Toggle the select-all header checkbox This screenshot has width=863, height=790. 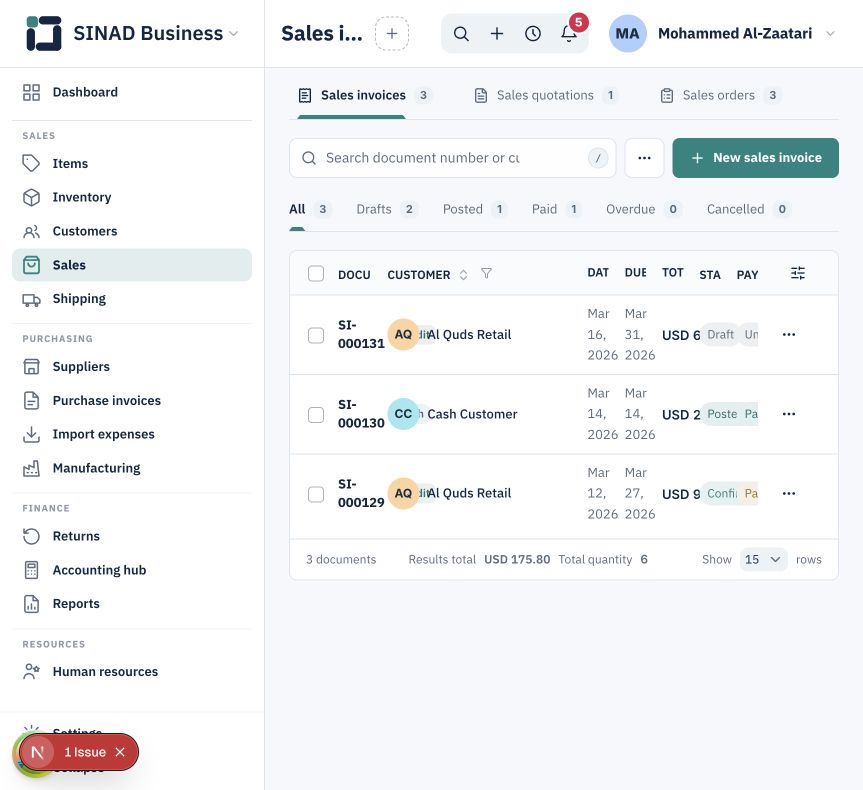coord(316,274)
